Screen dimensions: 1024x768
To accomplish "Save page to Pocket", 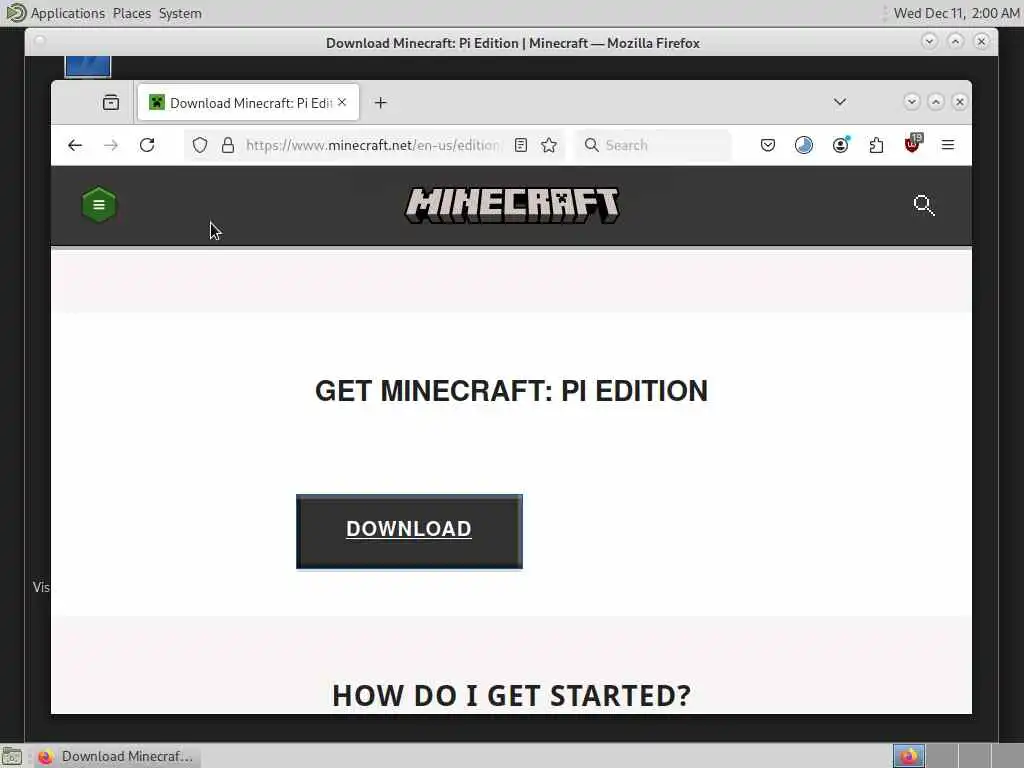I will [768, 145].
